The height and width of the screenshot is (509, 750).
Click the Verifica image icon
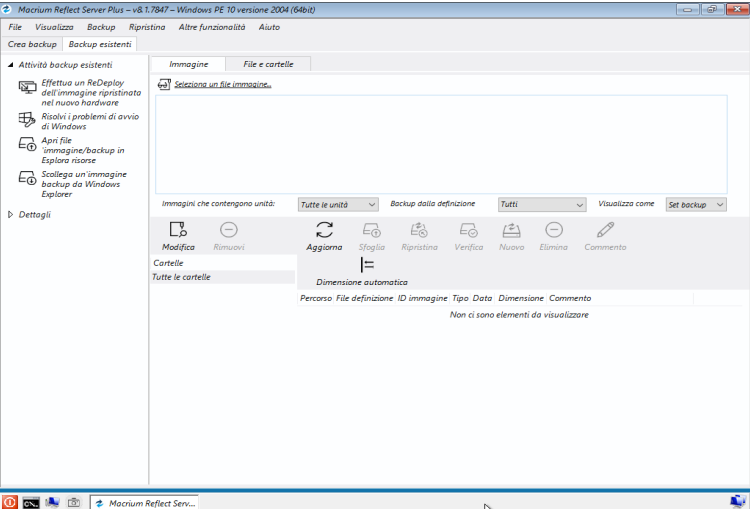pyautogui.click(x=468, y=230)
